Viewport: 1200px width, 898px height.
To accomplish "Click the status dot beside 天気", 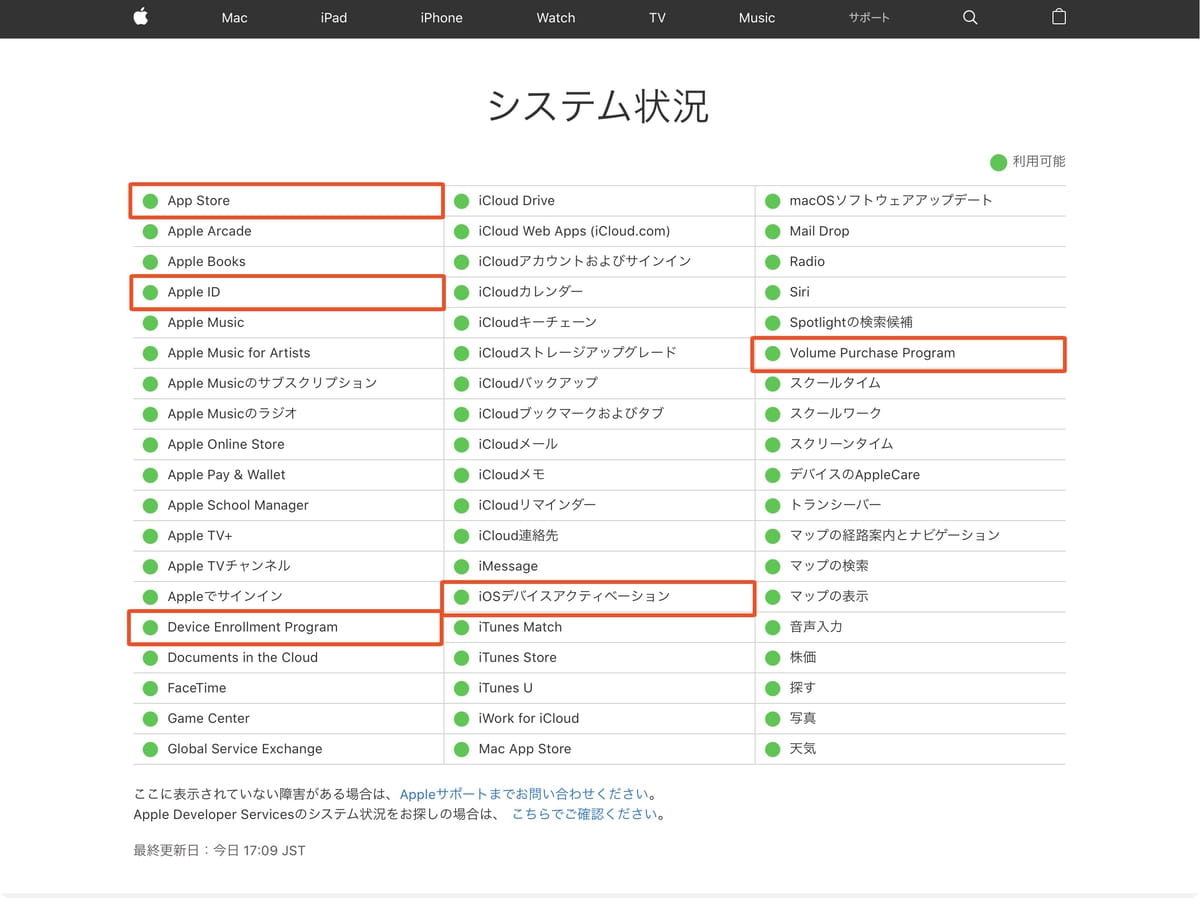I will click(x=772, y=749).
